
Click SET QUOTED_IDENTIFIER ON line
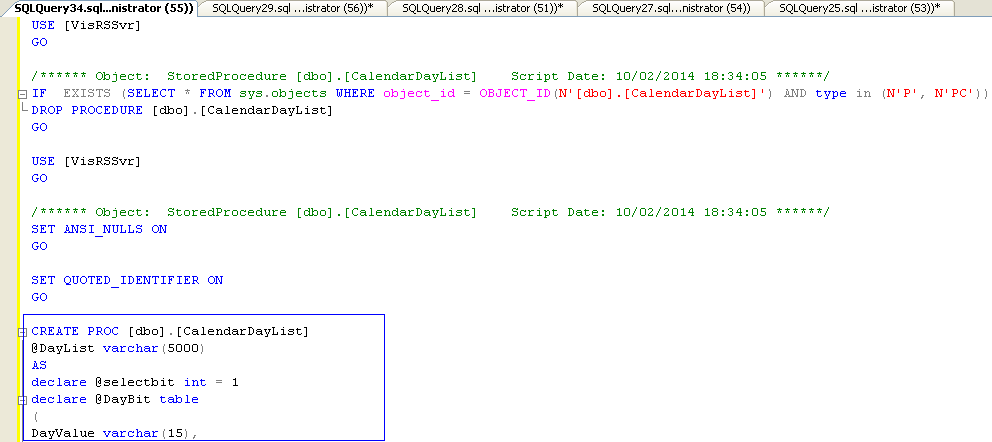click(127, 280)
